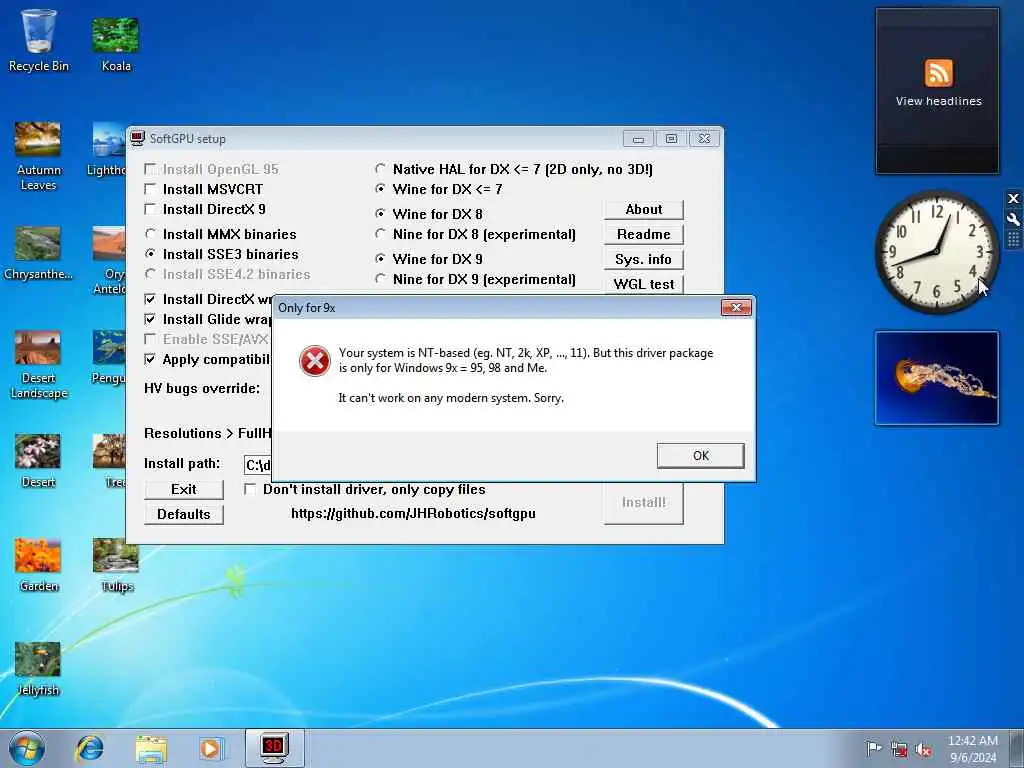The width and height of the screenshot is (1024, 768).
Task: Uncheck Install DirectX wrapper checkbox
Action: pos(150,299)
